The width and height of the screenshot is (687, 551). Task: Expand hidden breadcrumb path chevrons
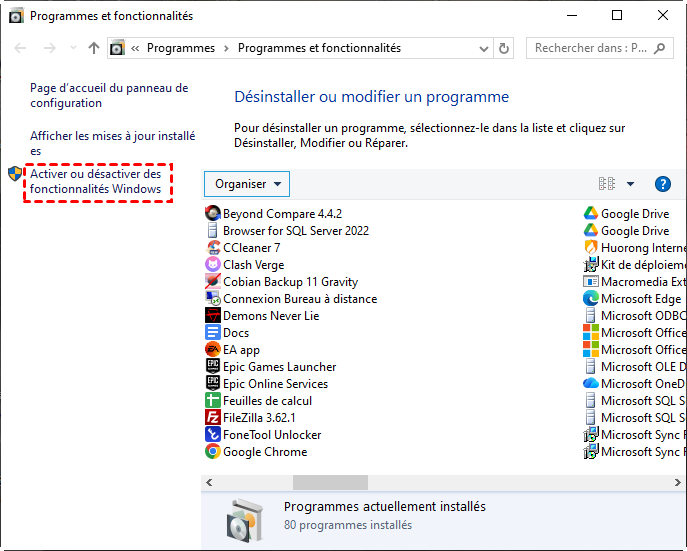tap(135, 48)
